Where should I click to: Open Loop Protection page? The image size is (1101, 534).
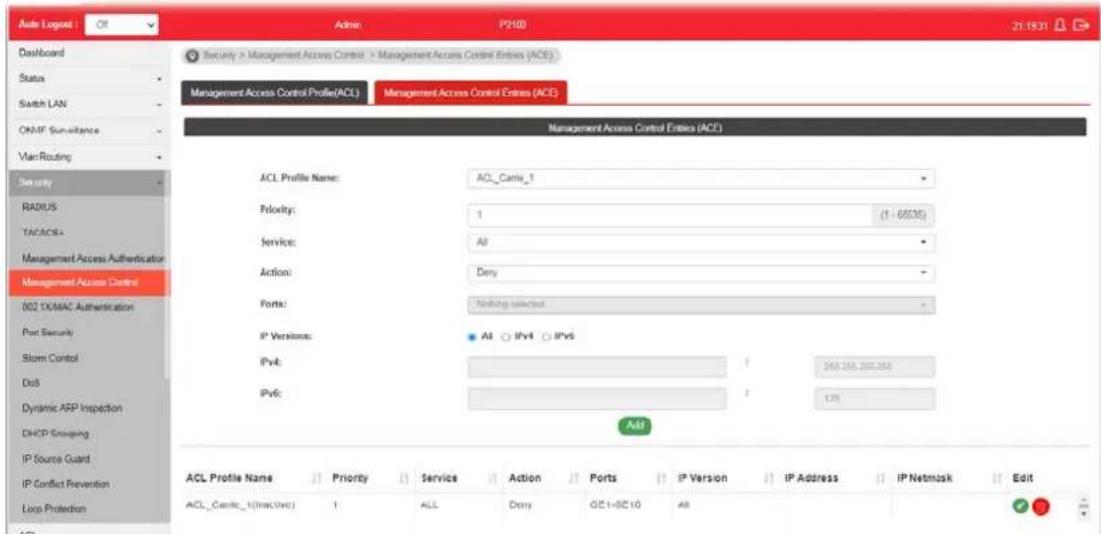point(54,509)
